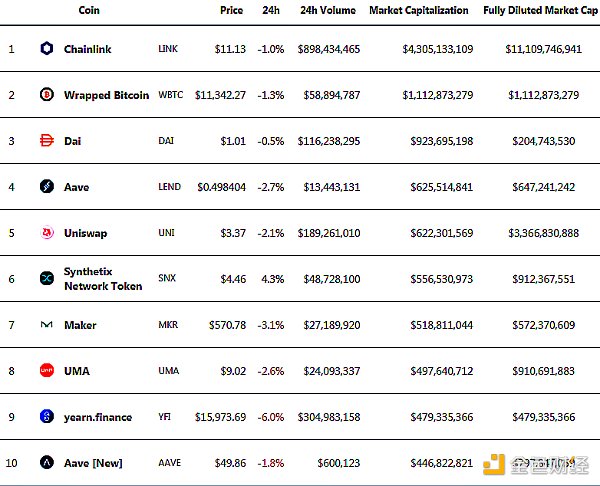
Task: Click the Aave [New] logo icon
Action: [46, 463]
